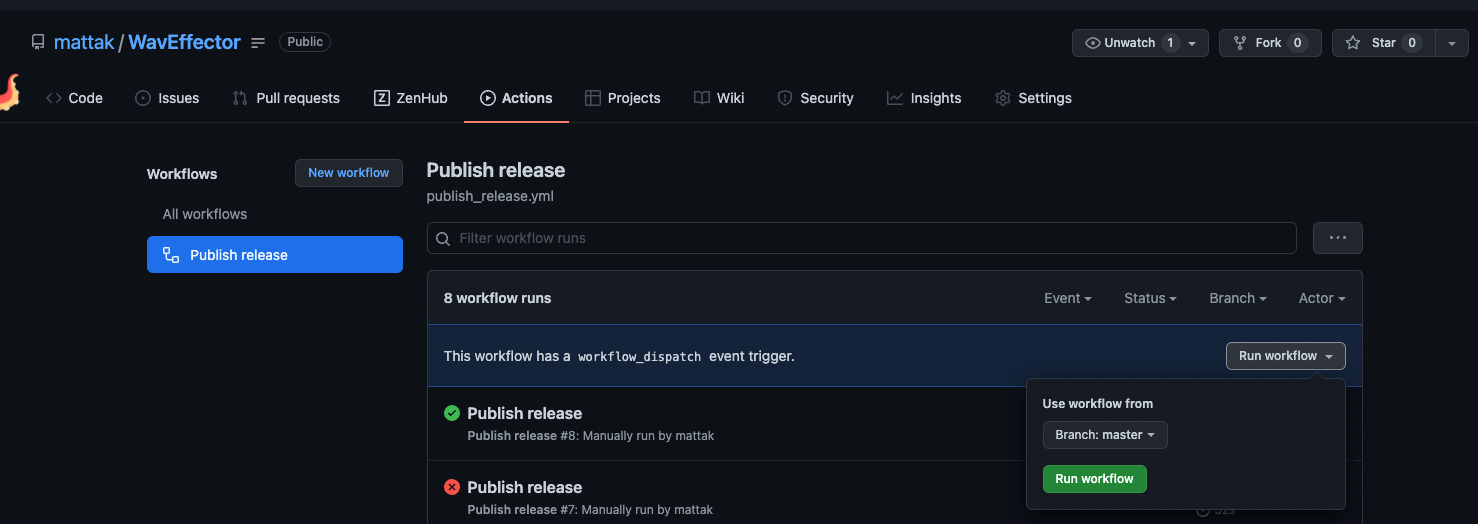Select All workflows in the sidebar
This screenshot has width=1478, height=524.
(205, 214)
